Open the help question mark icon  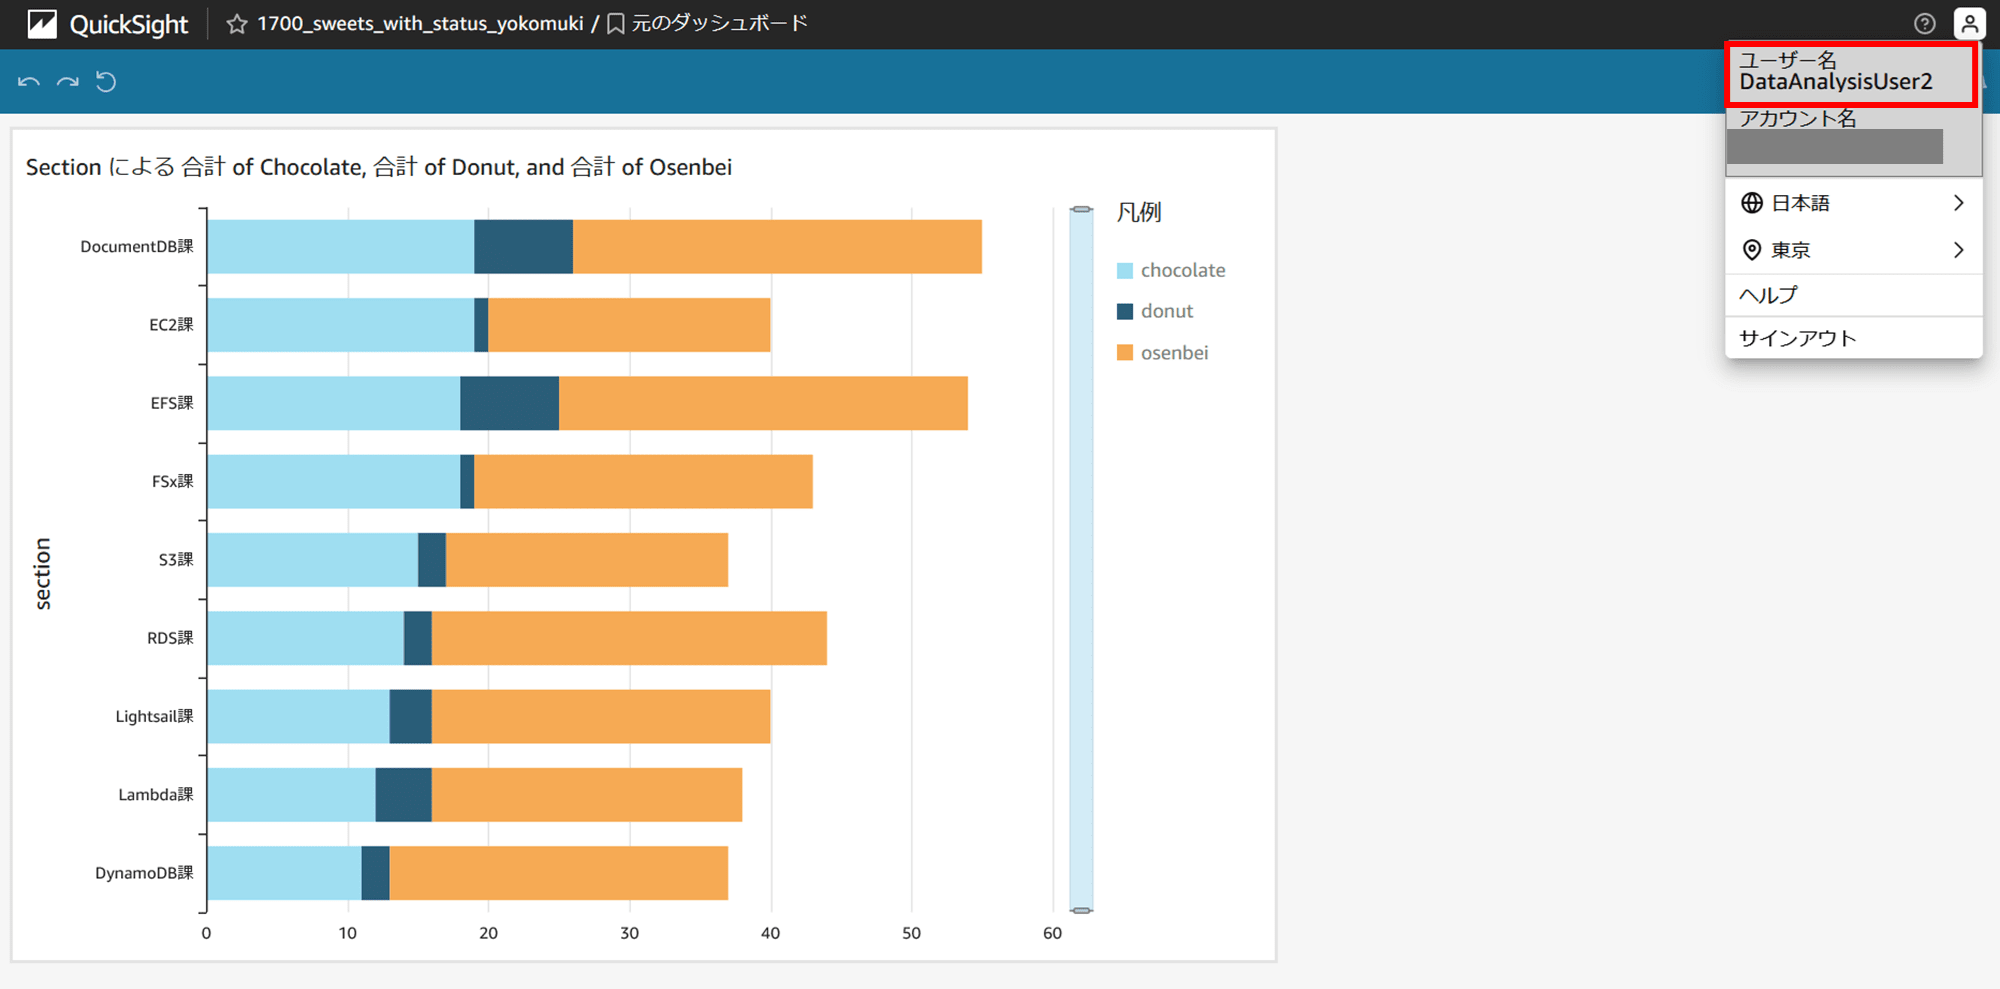pos(1924,24)
